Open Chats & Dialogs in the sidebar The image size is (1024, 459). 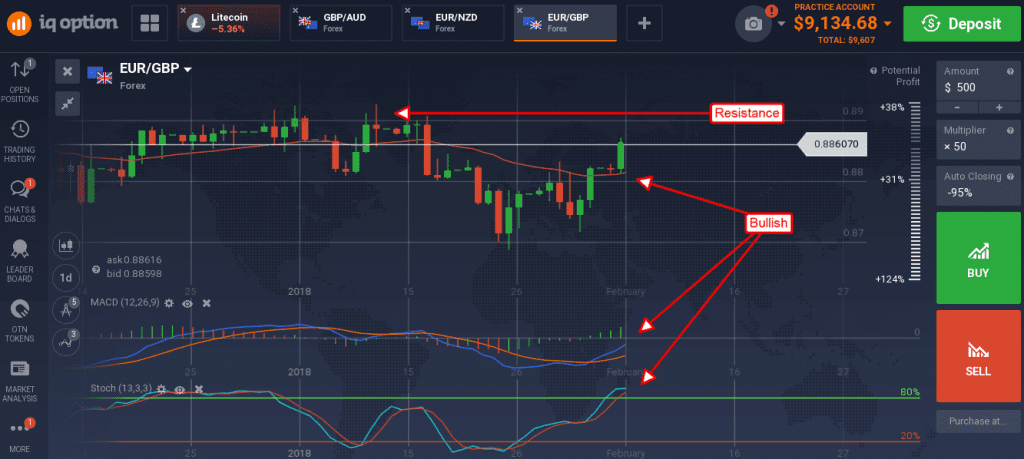20,200
